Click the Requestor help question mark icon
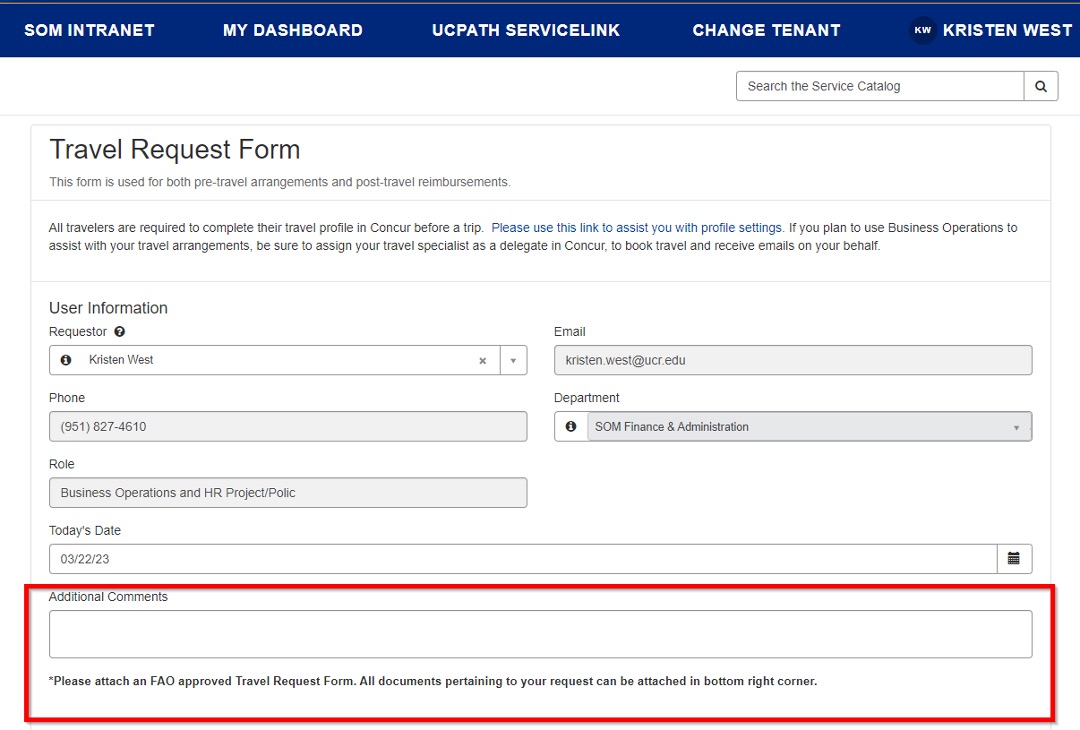Image resolution: width=1080 pixels, height=730 pixels. (120, 332)
